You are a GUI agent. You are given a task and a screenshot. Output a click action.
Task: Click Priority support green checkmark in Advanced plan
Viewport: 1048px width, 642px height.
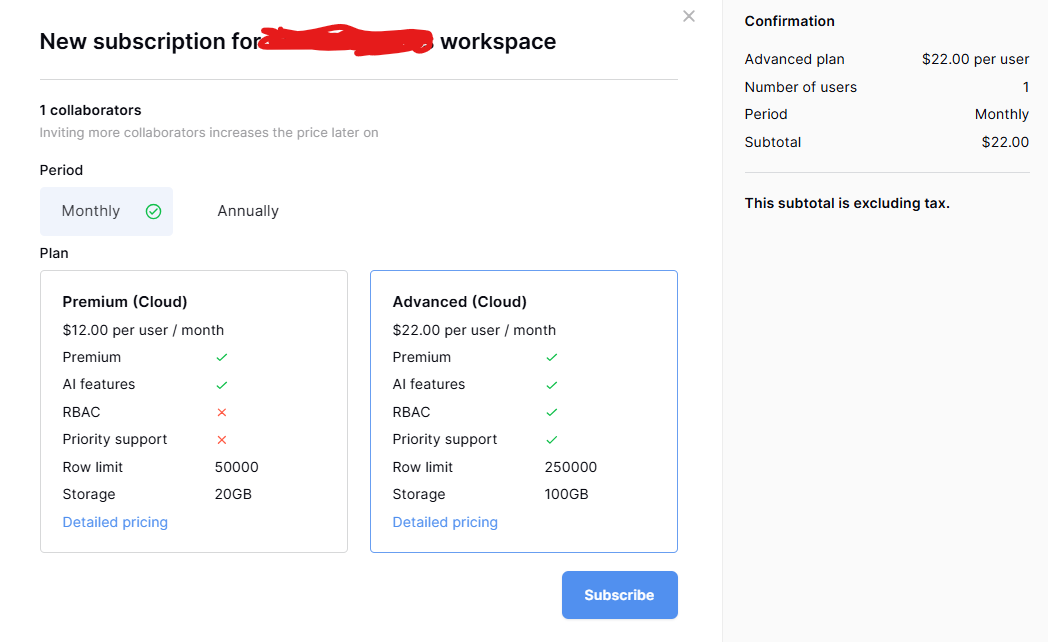coord(552,440)
